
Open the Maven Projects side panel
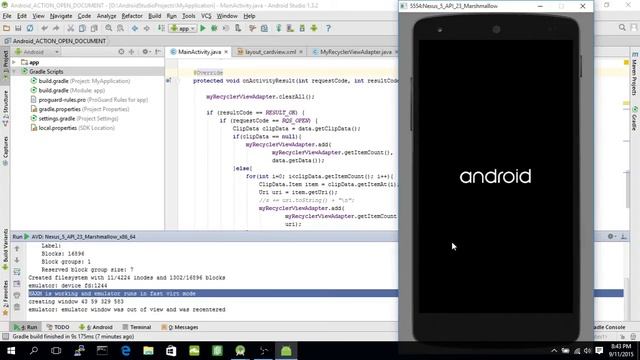pyautogui.click(x=635, y=74)
